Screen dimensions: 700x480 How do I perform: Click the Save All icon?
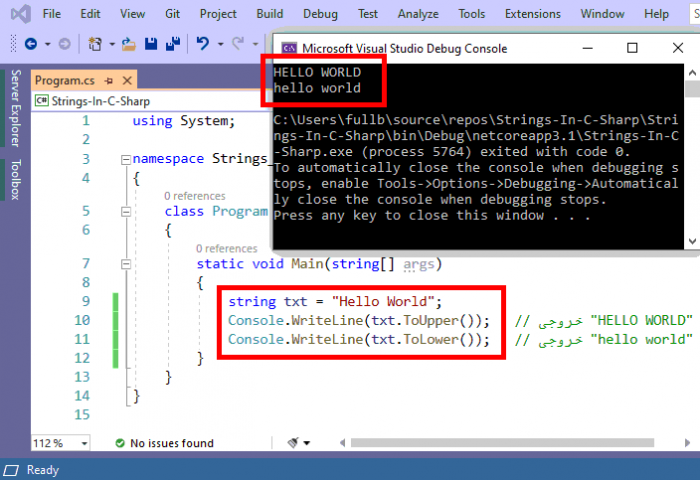tap(172, 44)
